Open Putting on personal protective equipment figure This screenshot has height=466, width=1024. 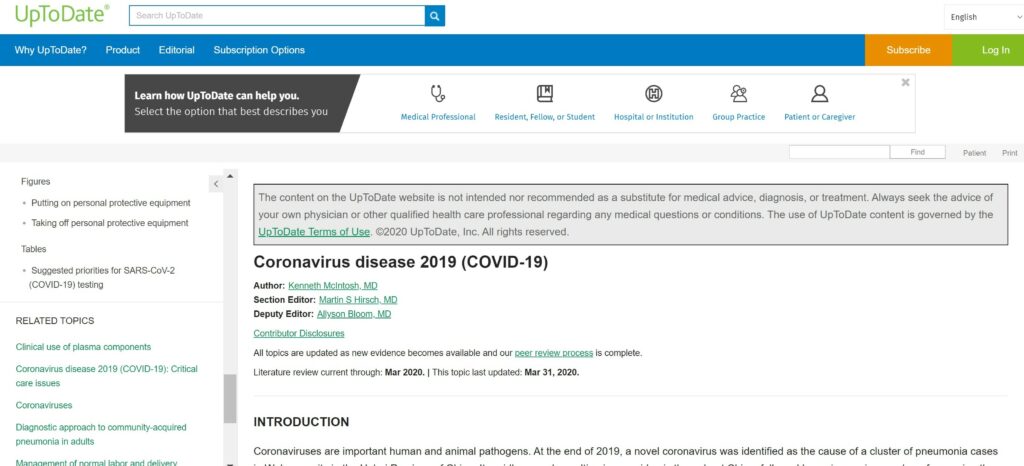tap(110, 203)
